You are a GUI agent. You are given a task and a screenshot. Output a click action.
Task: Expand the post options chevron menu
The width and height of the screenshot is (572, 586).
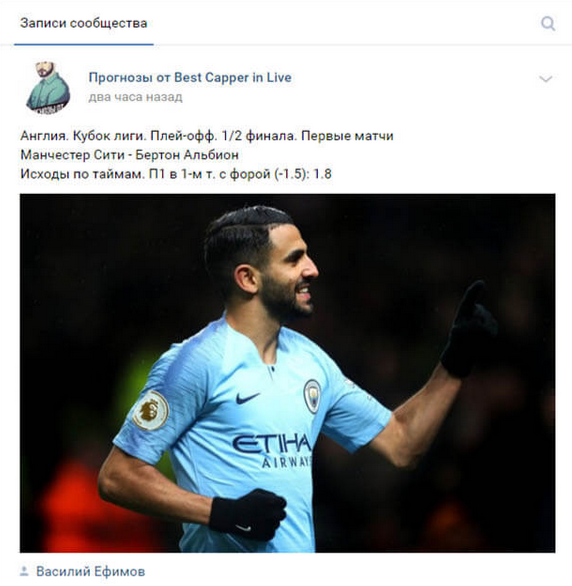click(545, 78)
